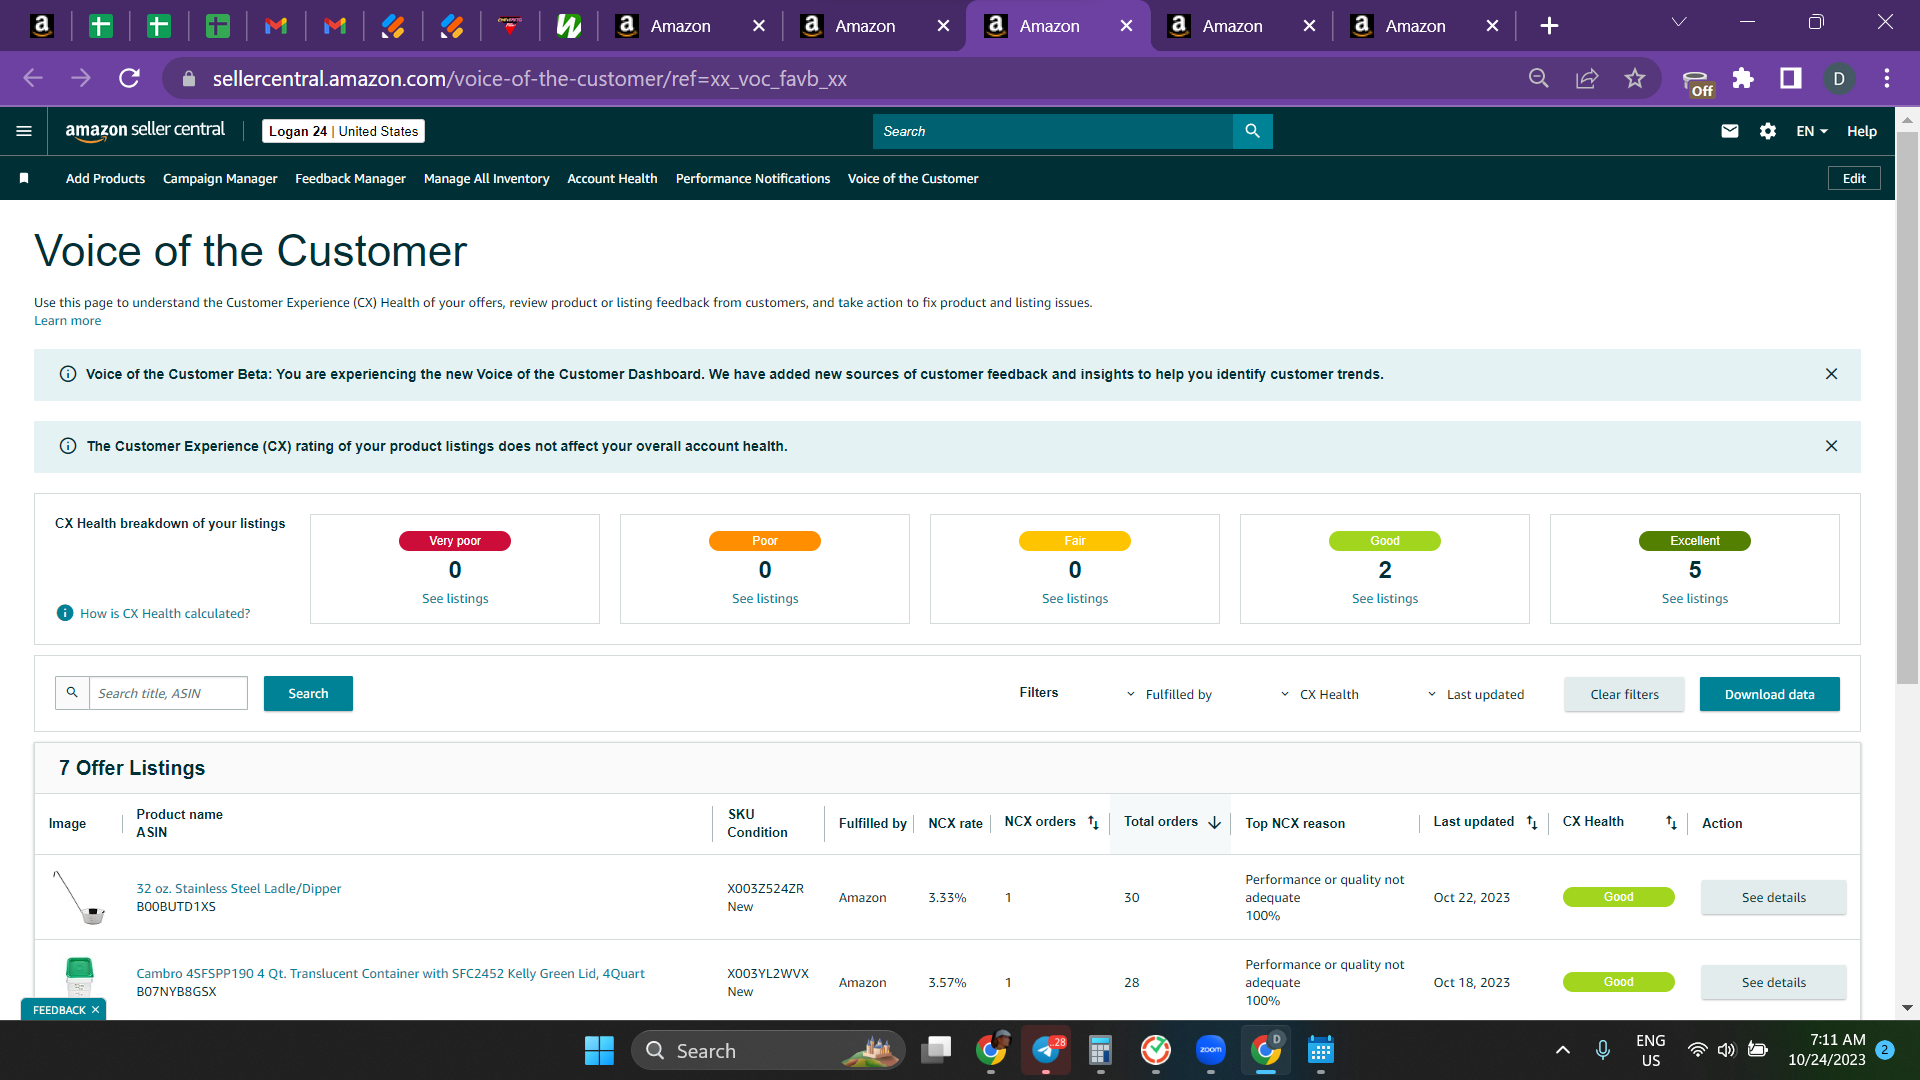
Task: Open the Account Health page
Action: tap(612, 178)
